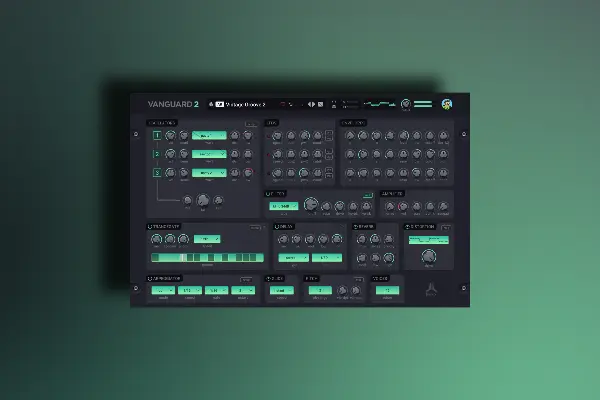Toggle the Glide power button
The width and height of the screenshot is (600, 400).
268,278
